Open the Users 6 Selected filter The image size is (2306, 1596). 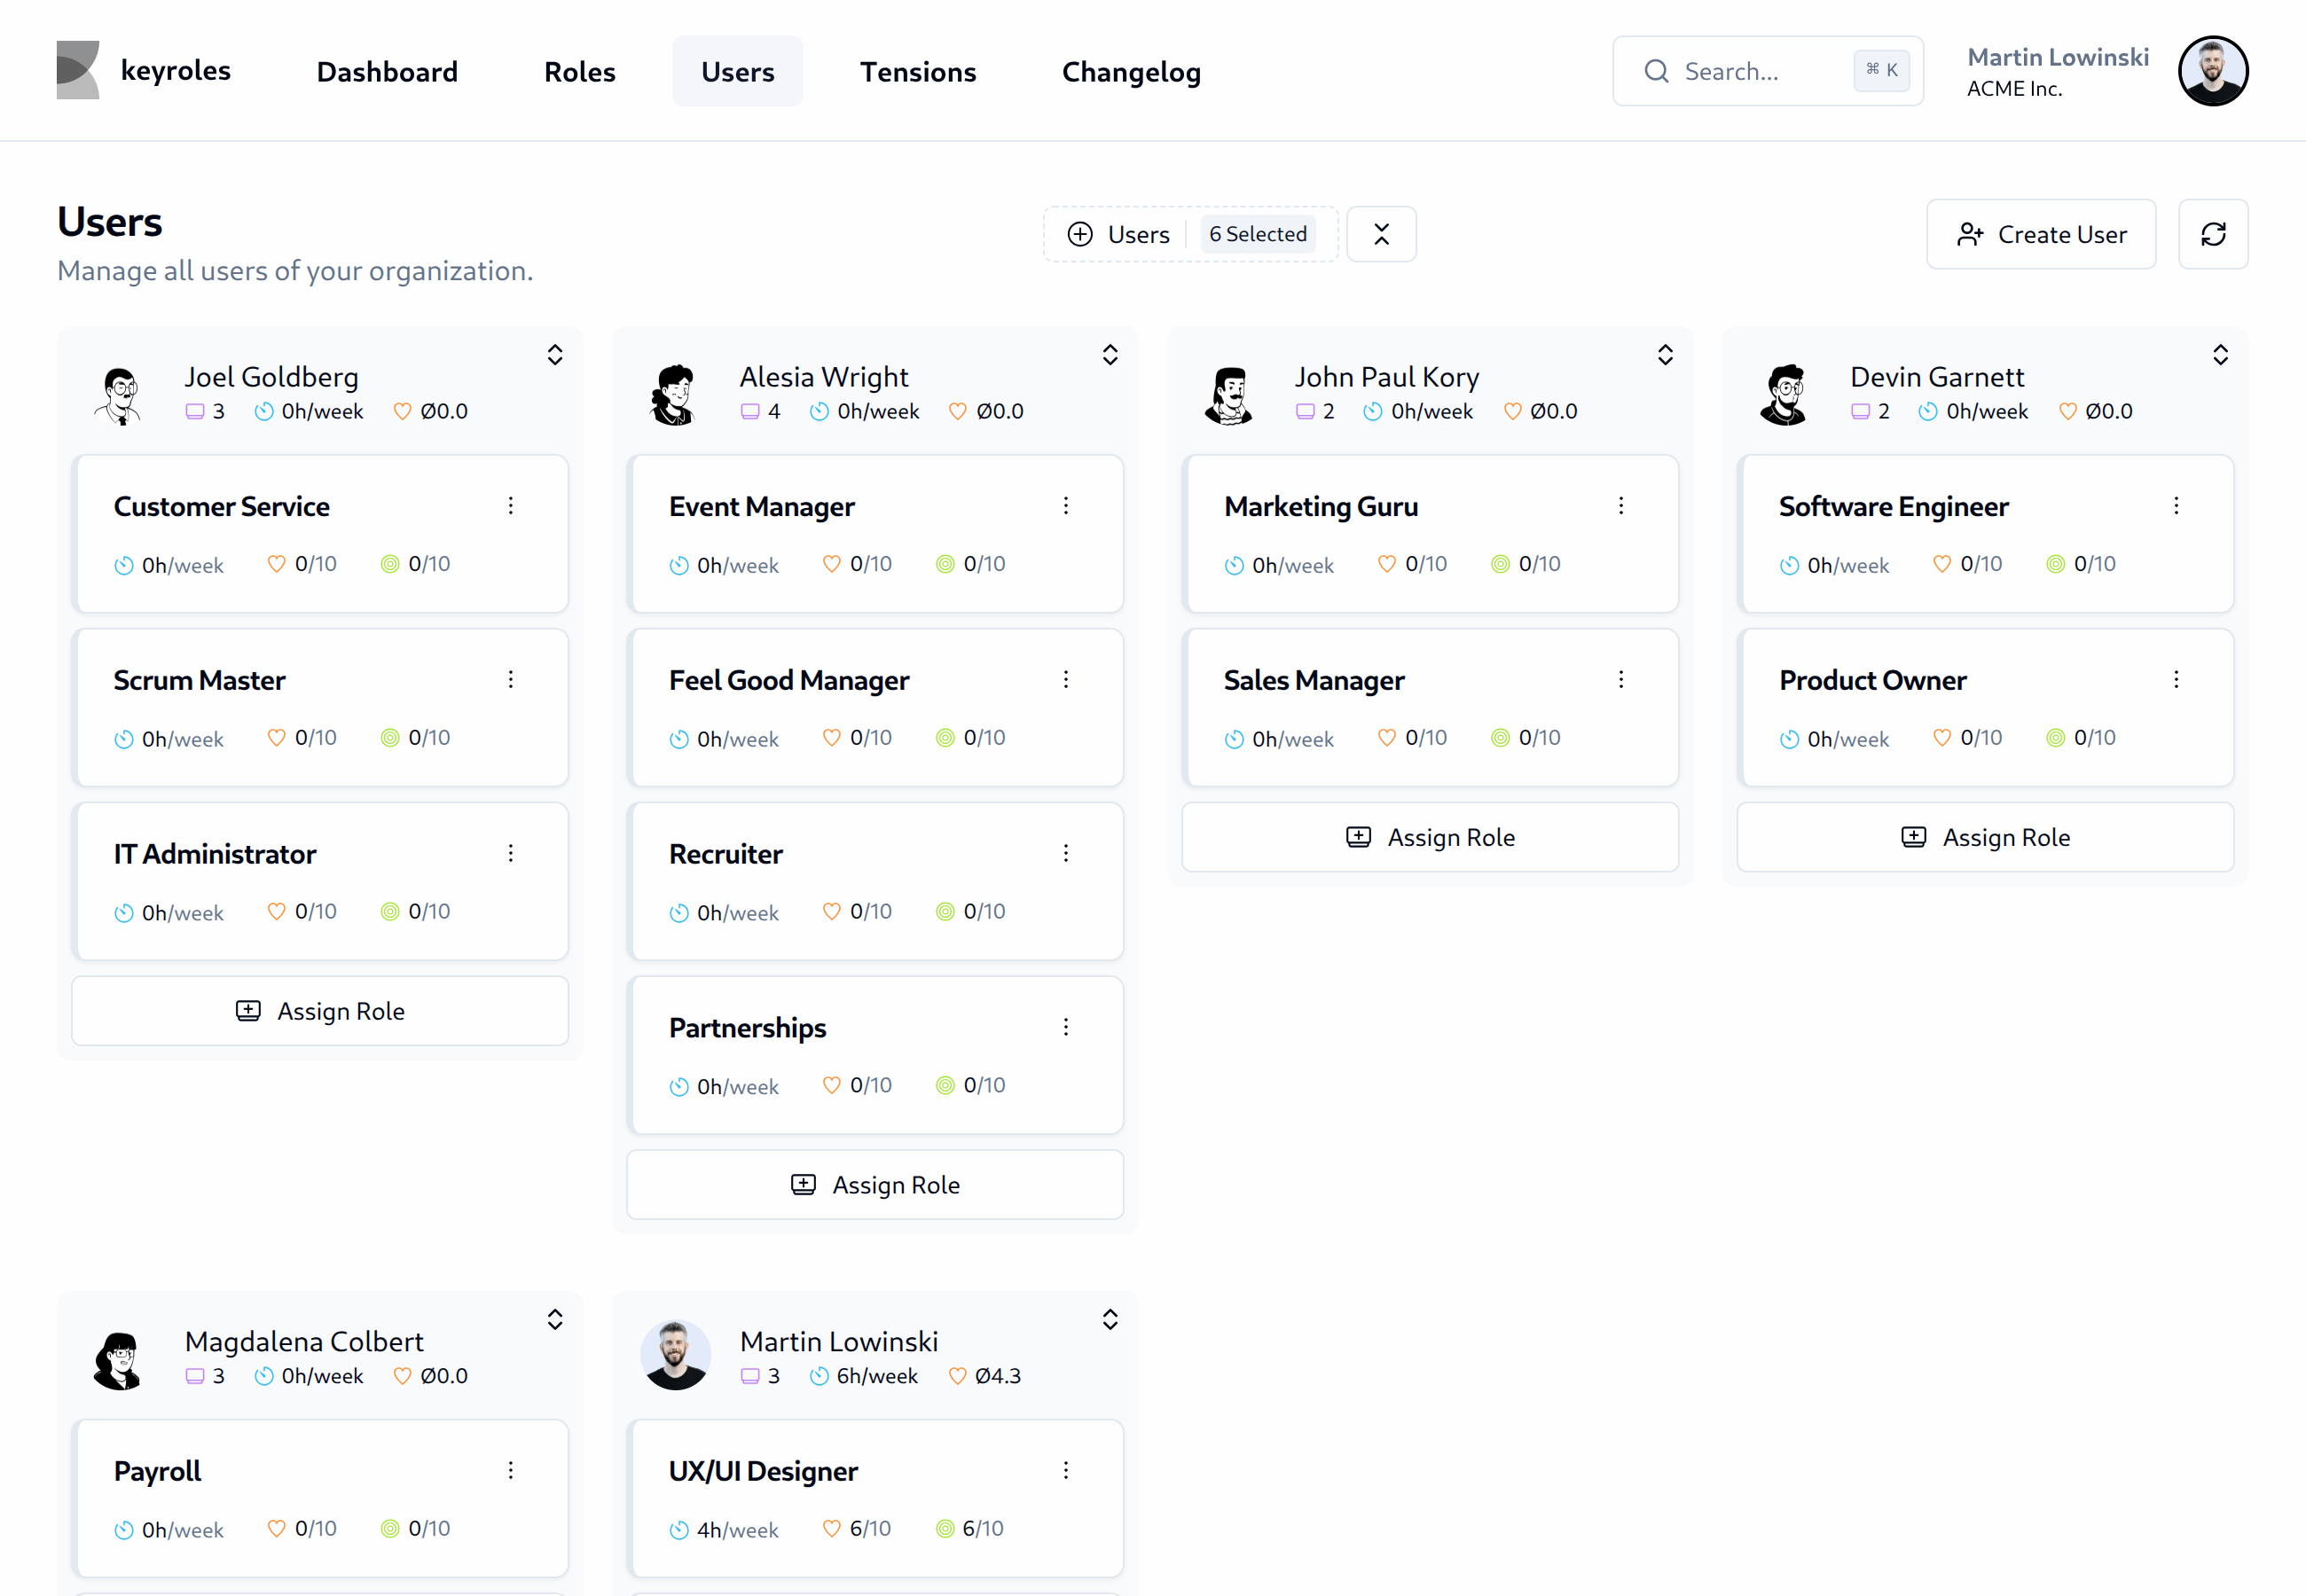tap(1190, 233)
